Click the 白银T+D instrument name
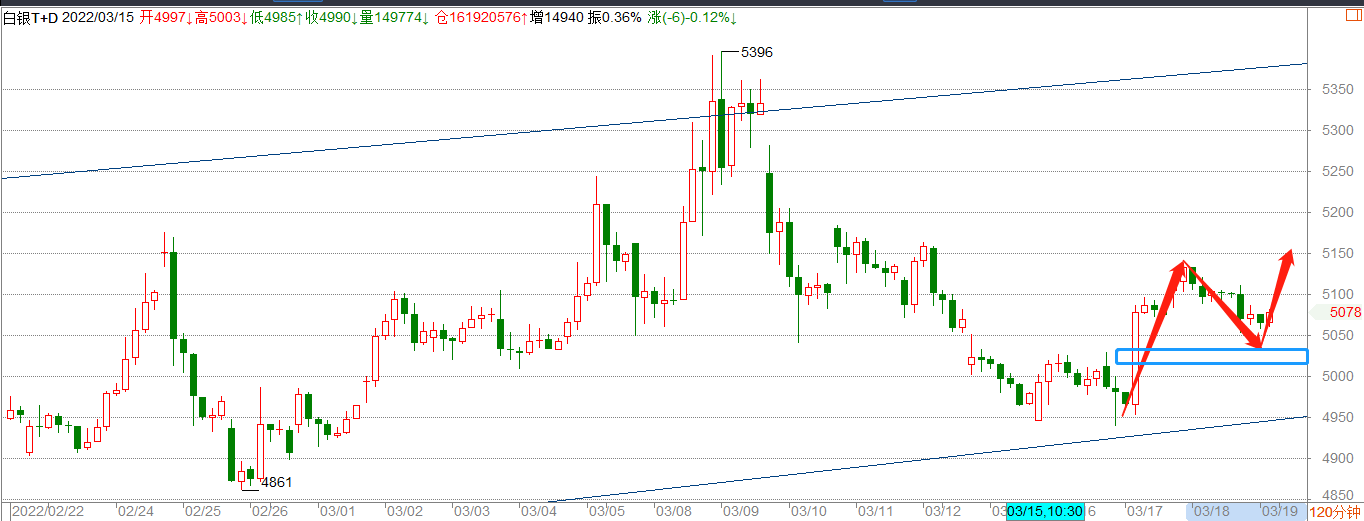Image resolution: width=1364 pixels, height=521 pixels. pyautogui.click(x=31, y=19)
